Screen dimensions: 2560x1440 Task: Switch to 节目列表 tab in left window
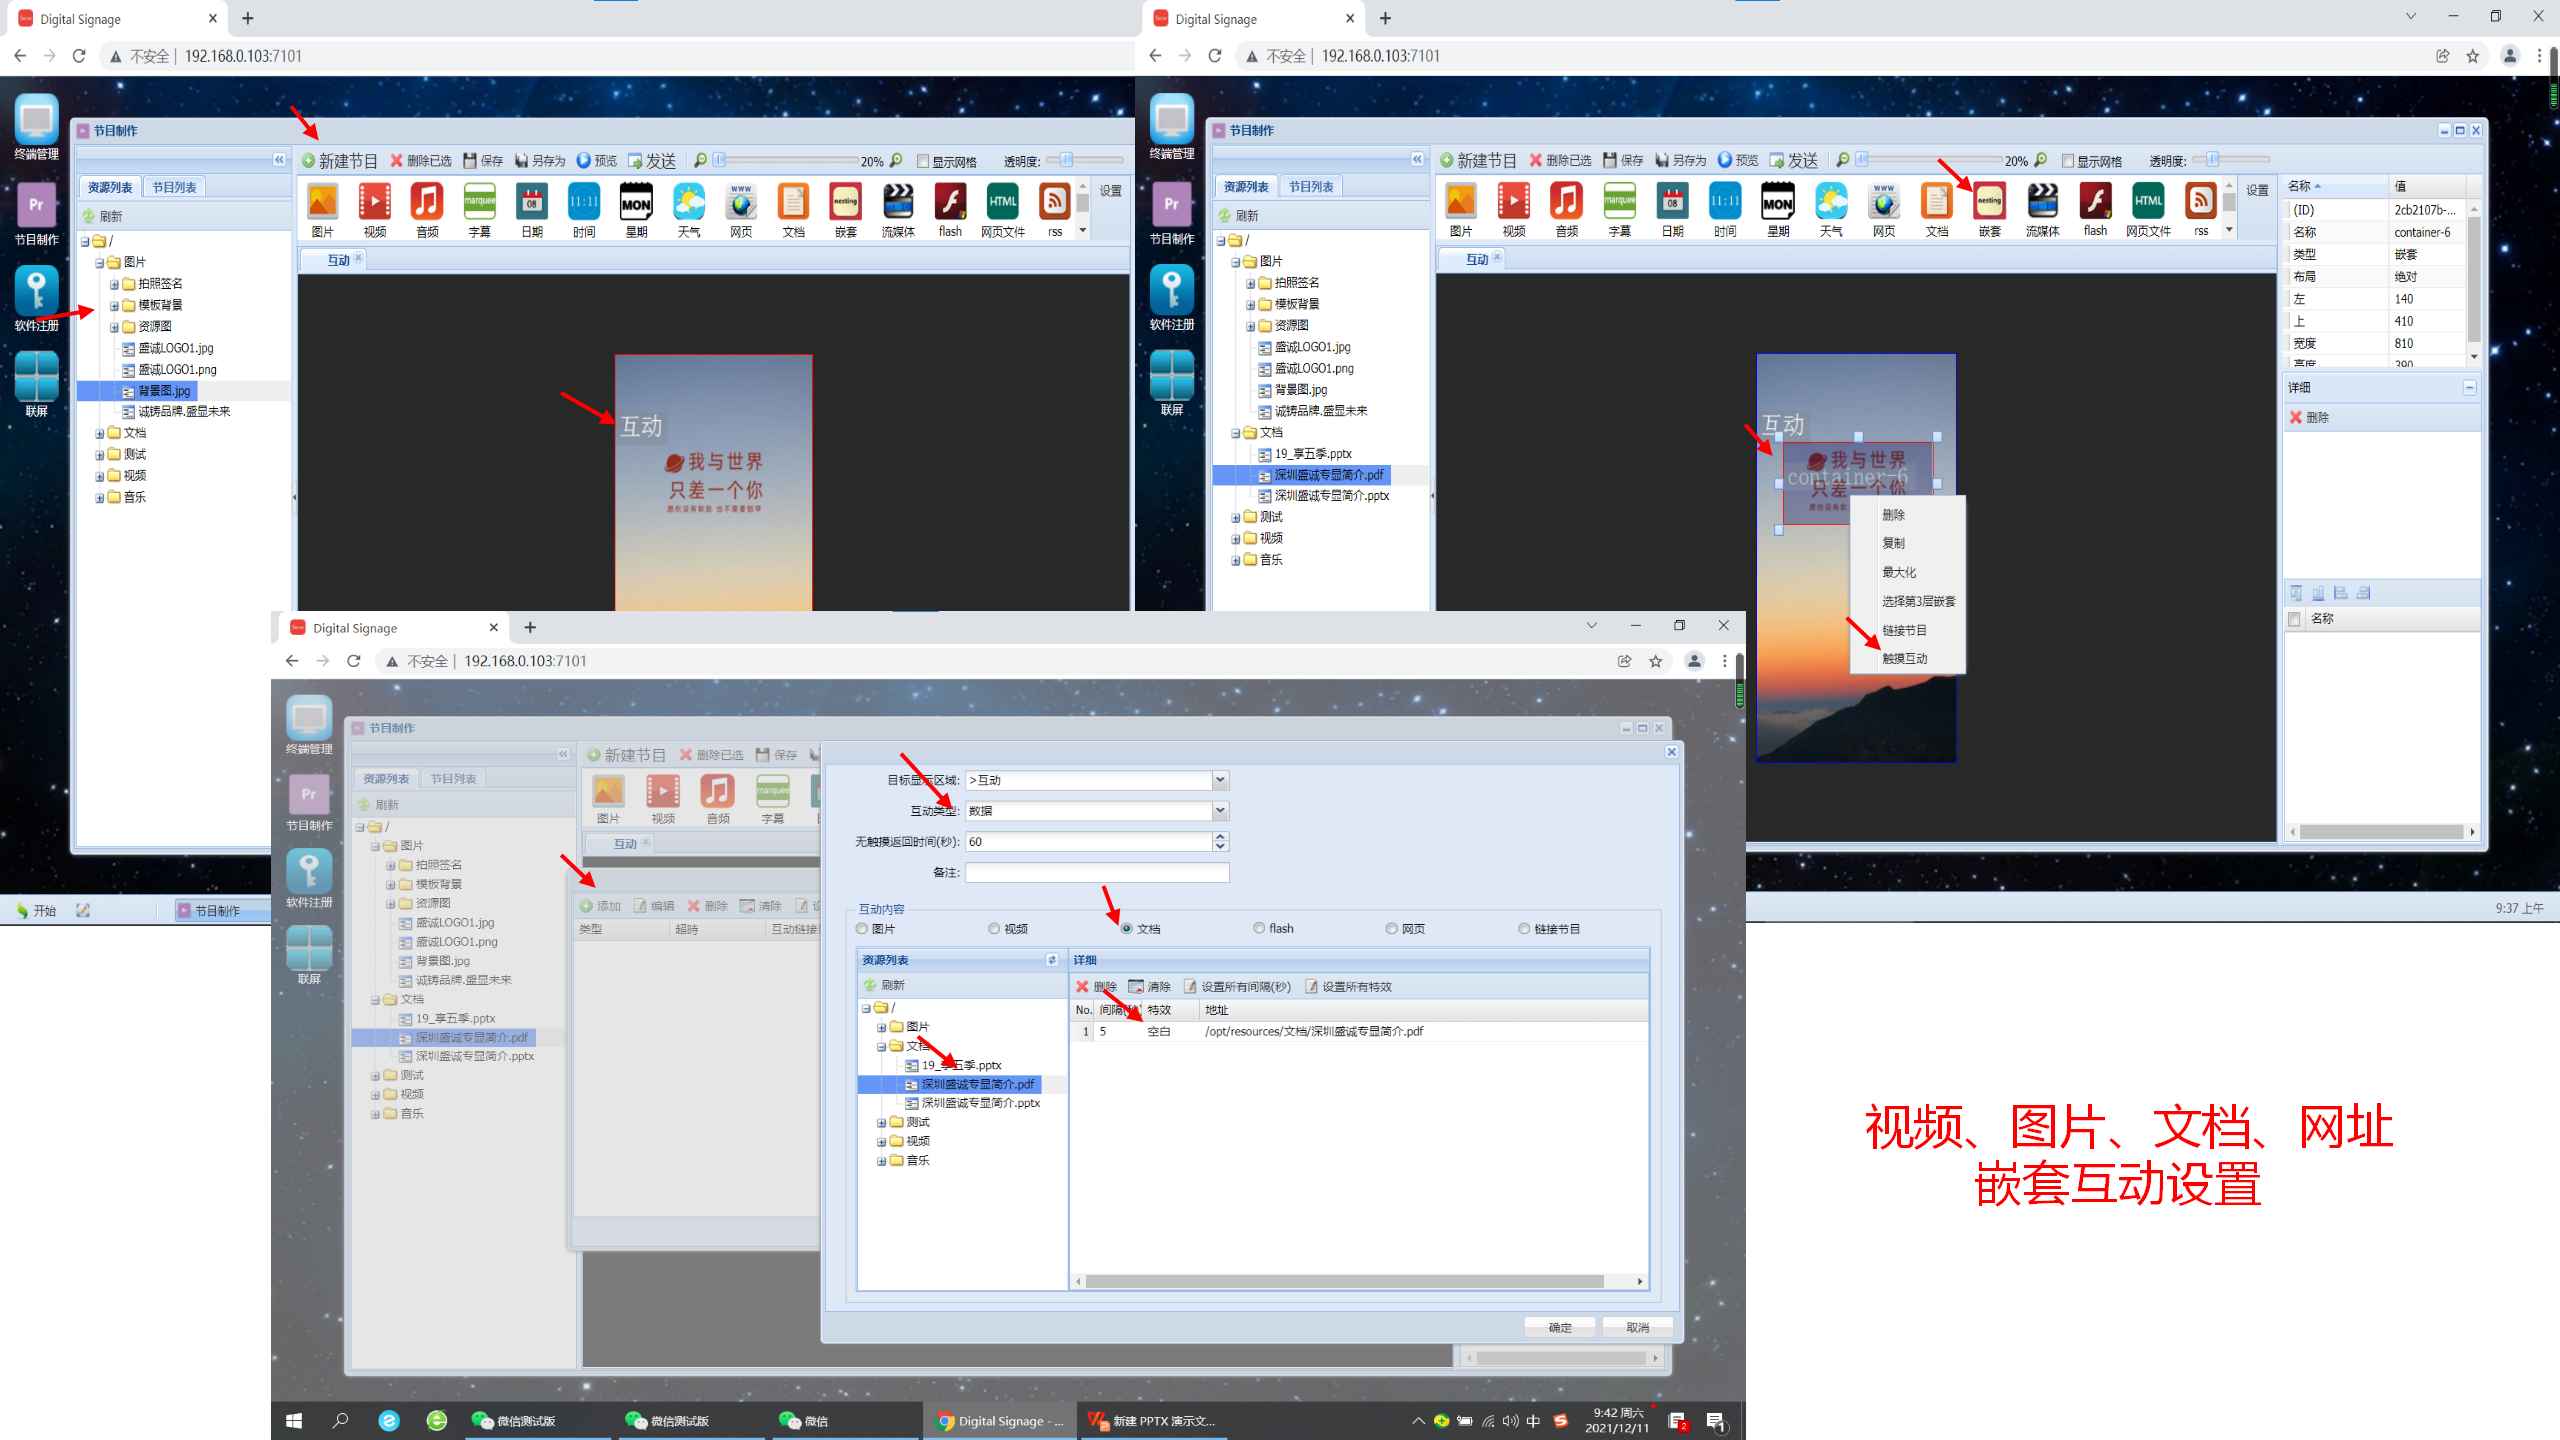(x=174, y=187)
